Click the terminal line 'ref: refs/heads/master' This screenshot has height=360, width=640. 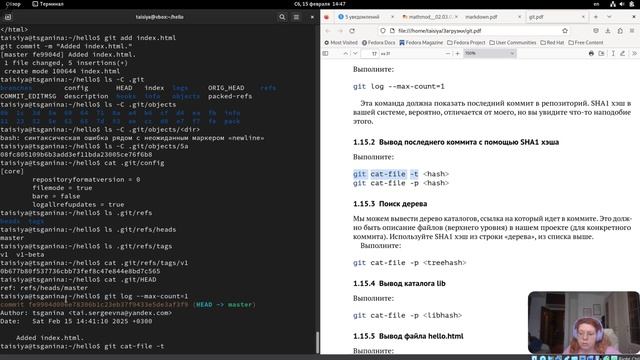point(44,288)
